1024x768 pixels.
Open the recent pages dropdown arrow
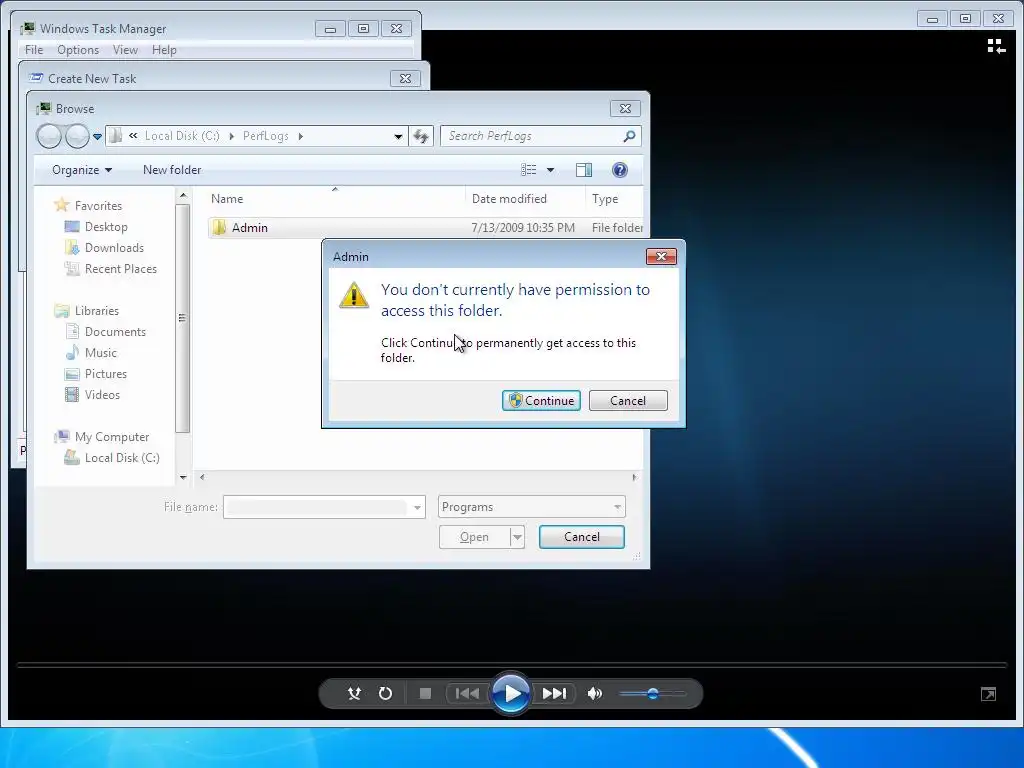[97, 136]
